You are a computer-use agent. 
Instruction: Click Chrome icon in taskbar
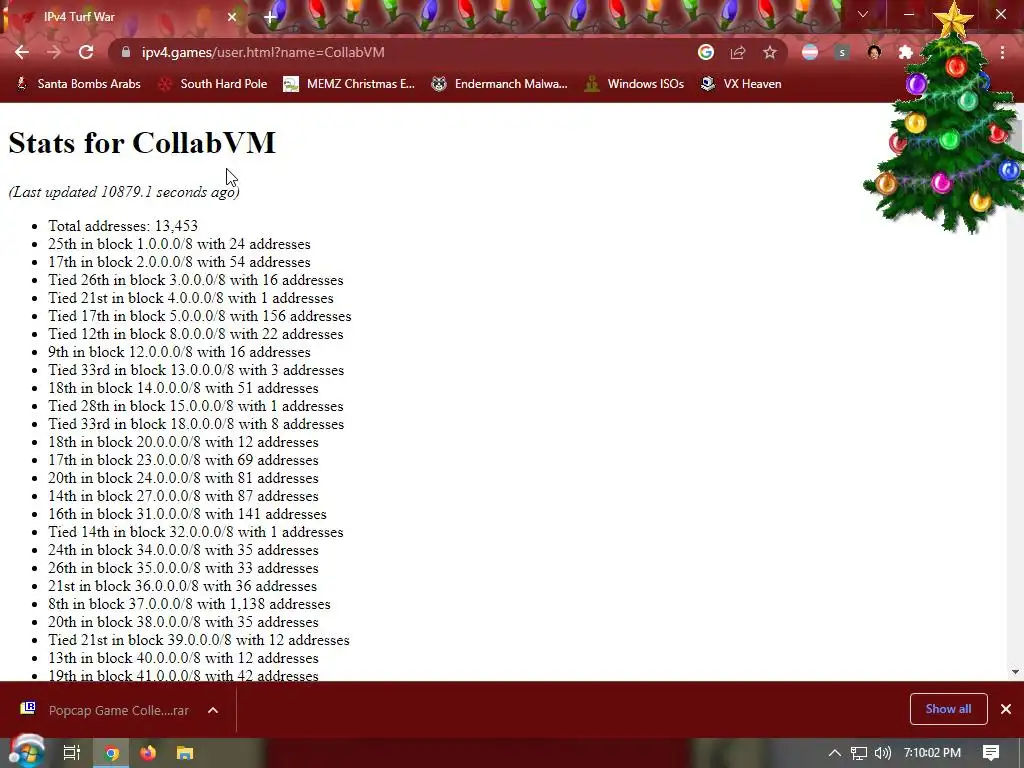click(x=112, y=753)
